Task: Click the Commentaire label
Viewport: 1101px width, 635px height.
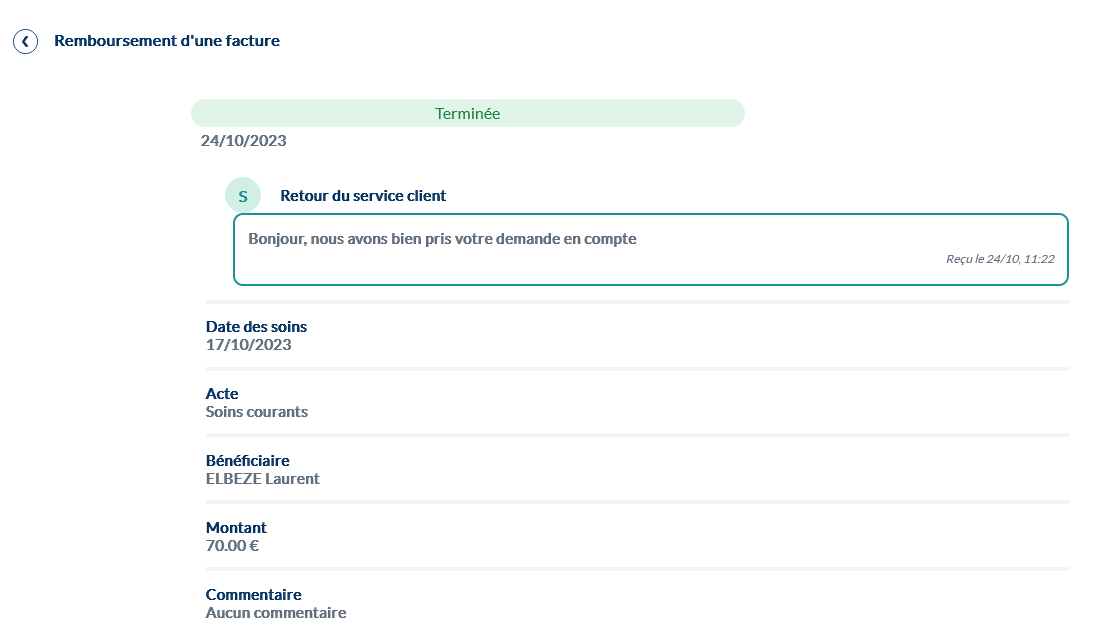Action: tap(253, 595)
